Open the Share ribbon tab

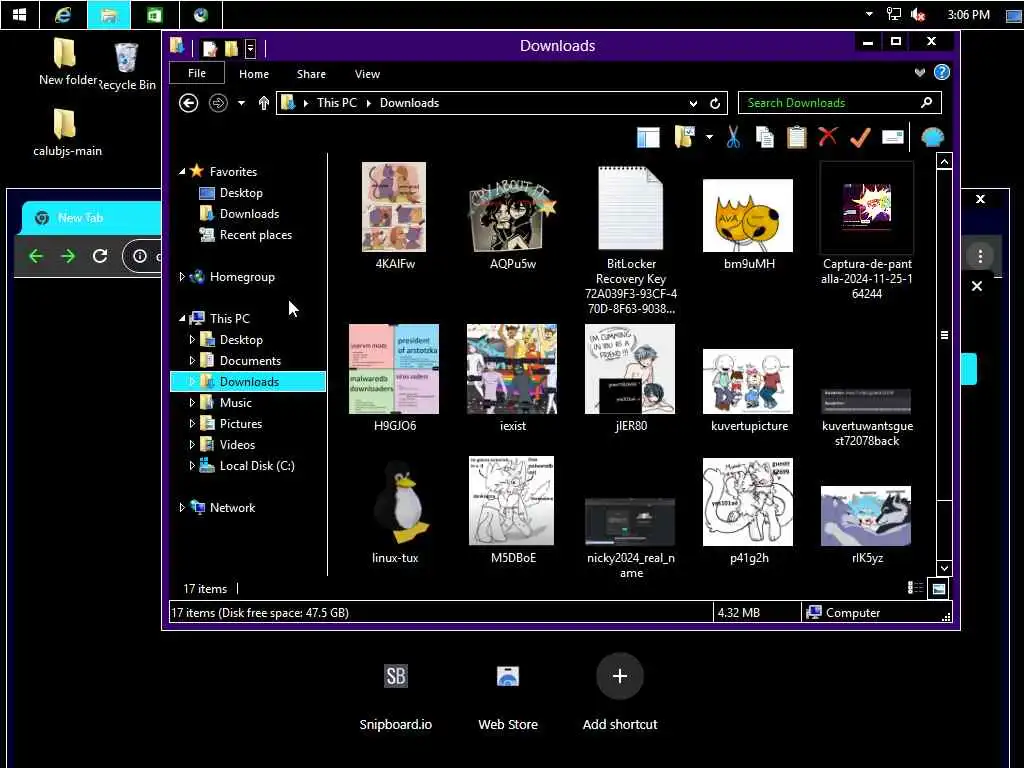(x=311, y=74)
